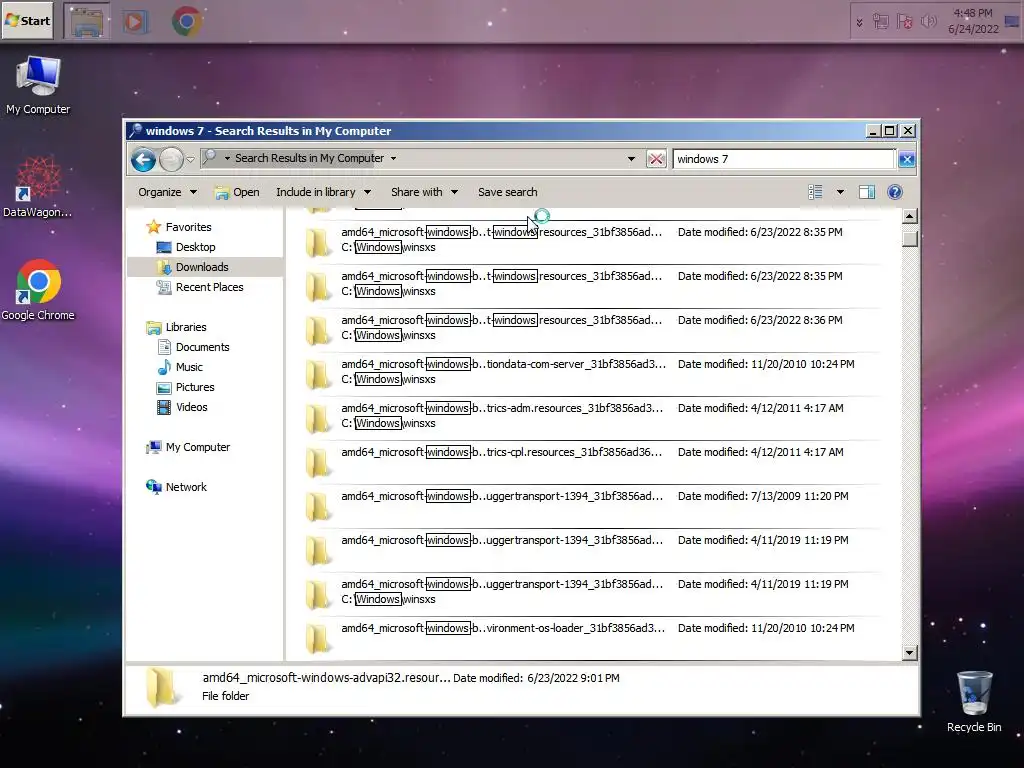
Task: Click folder thumbnail in details pane
Action: pos(162,688)
